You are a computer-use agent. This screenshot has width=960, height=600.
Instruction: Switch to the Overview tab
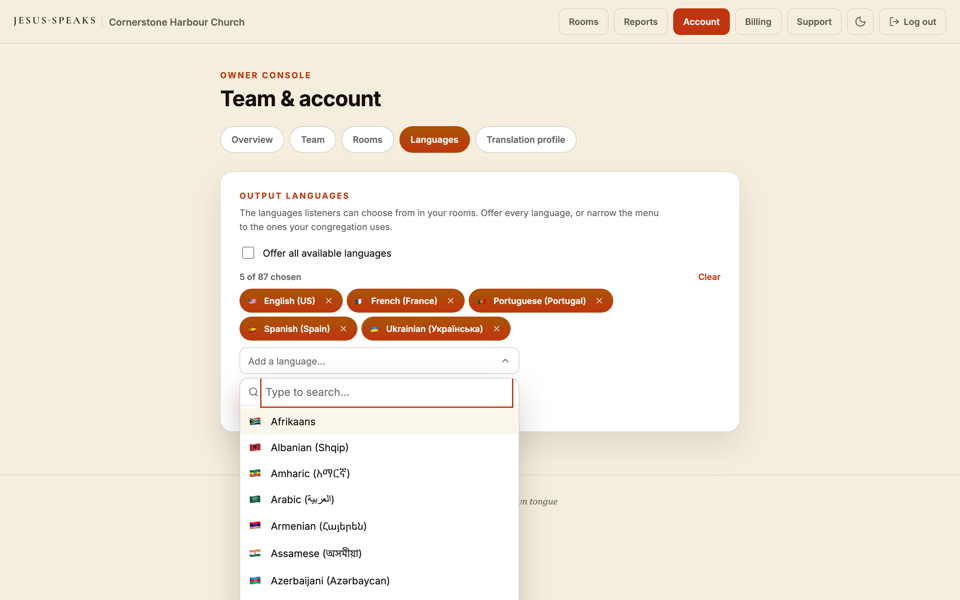click(x=252, y=140)
